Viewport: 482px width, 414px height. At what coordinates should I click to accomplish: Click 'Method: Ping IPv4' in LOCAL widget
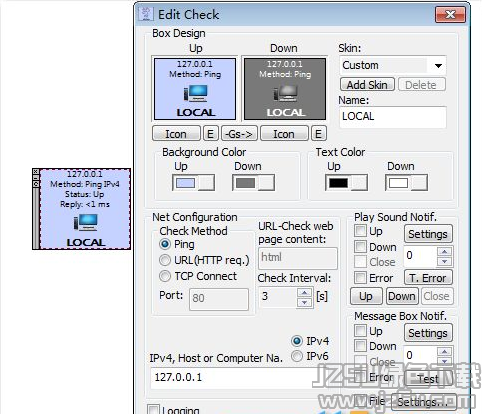85,184
